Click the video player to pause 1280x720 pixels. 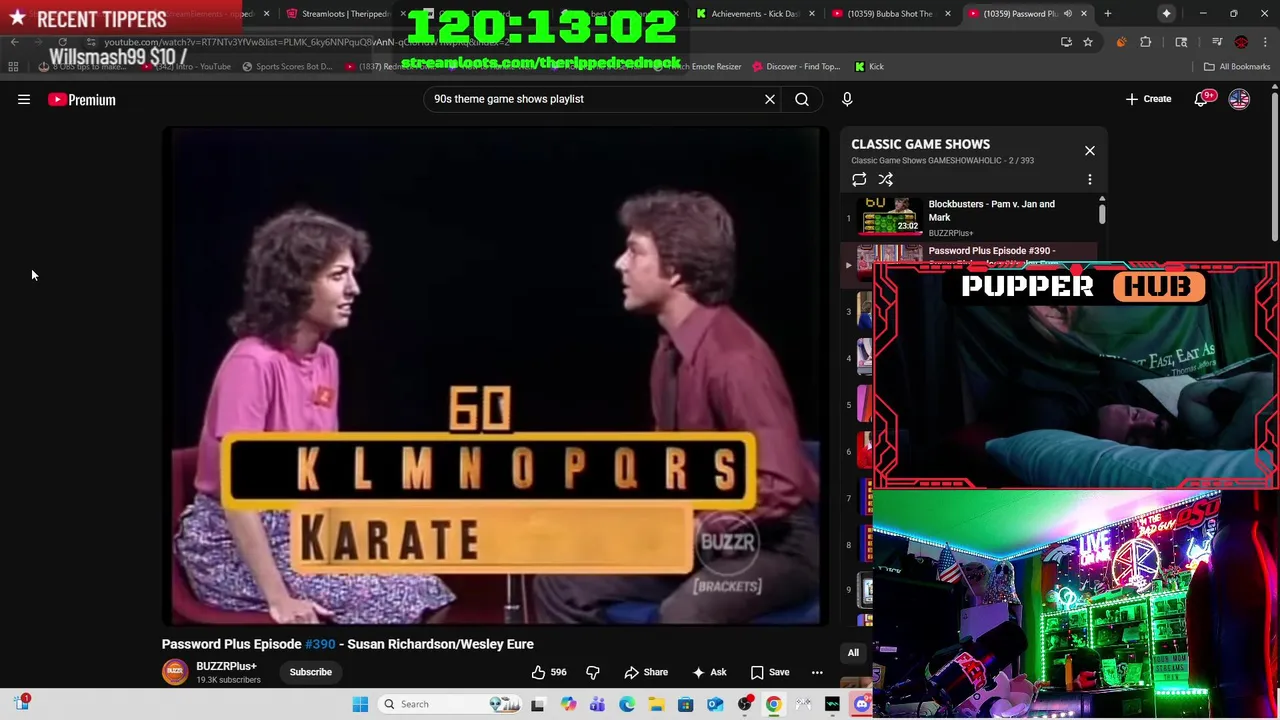pyautogui.click(x=495, y=376)
